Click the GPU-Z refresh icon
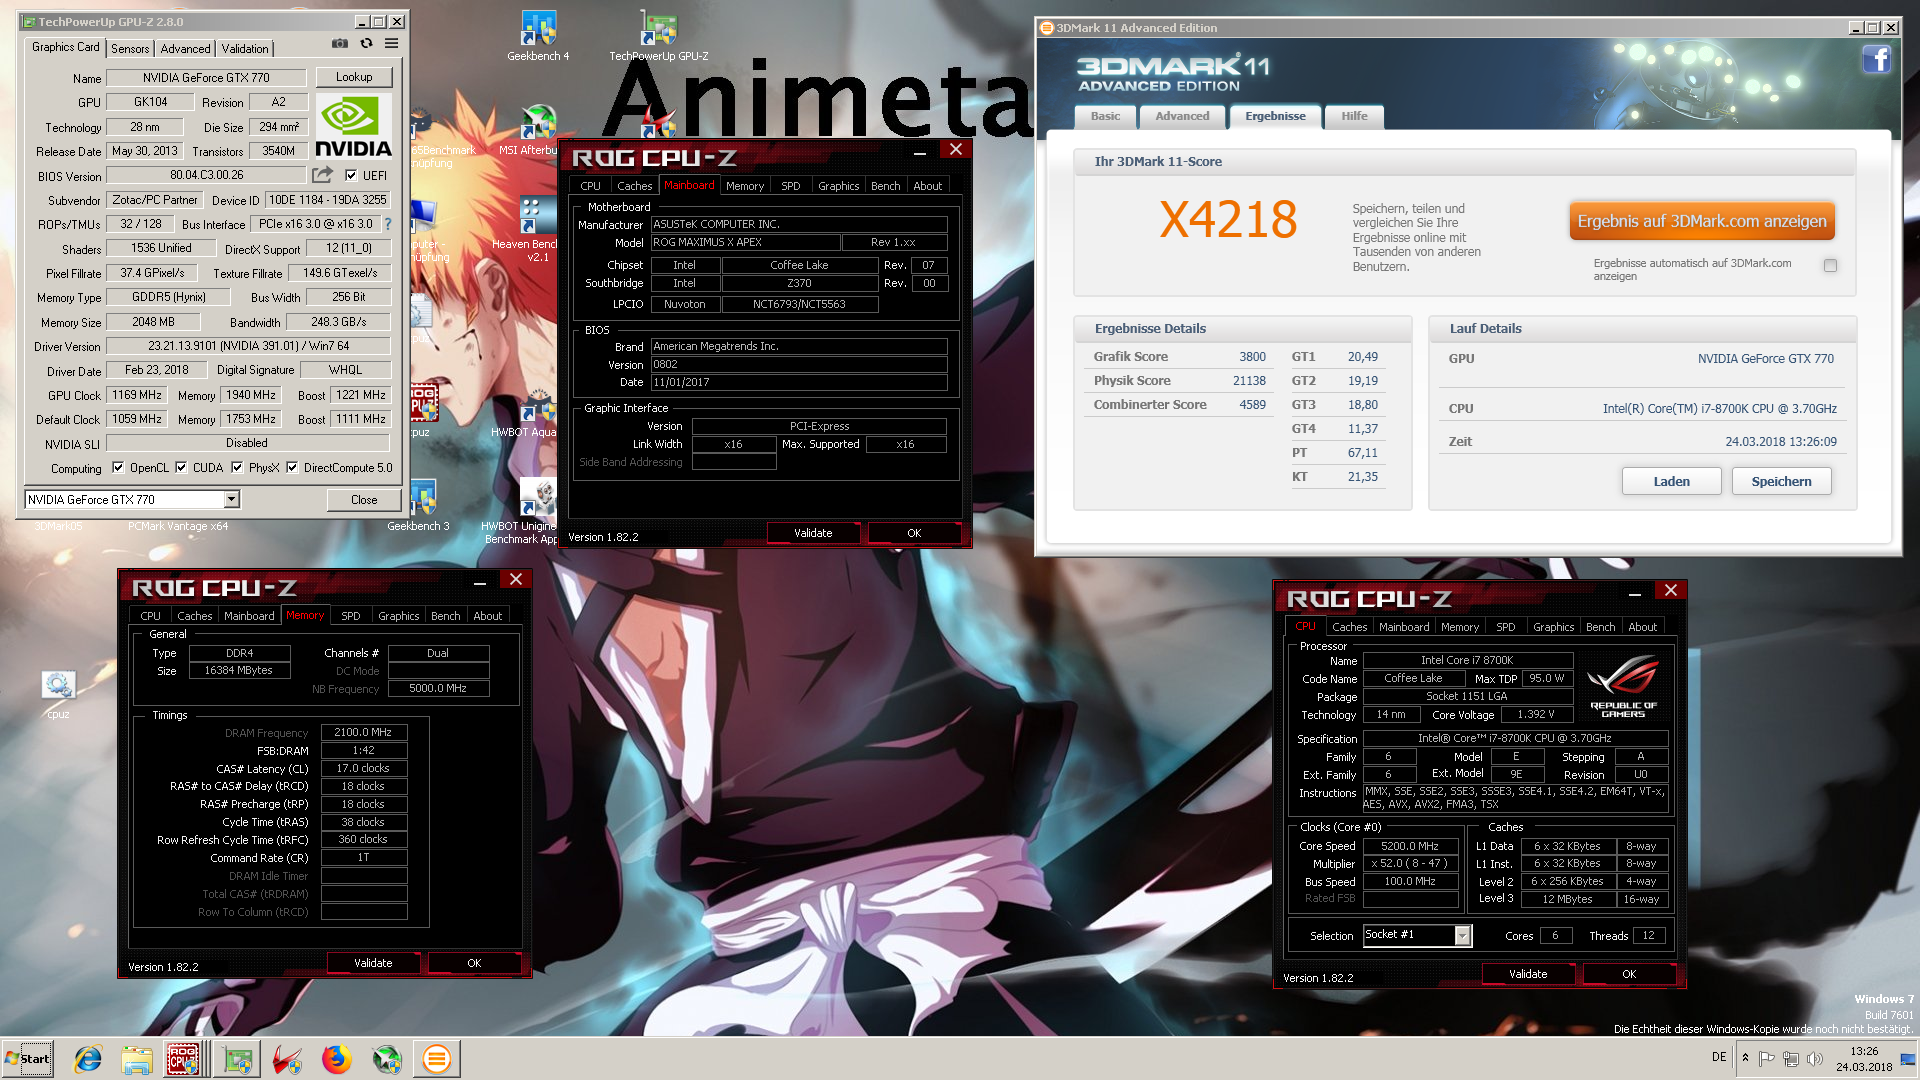Viewport: 1920px width, 1080px height. [366, 44]
